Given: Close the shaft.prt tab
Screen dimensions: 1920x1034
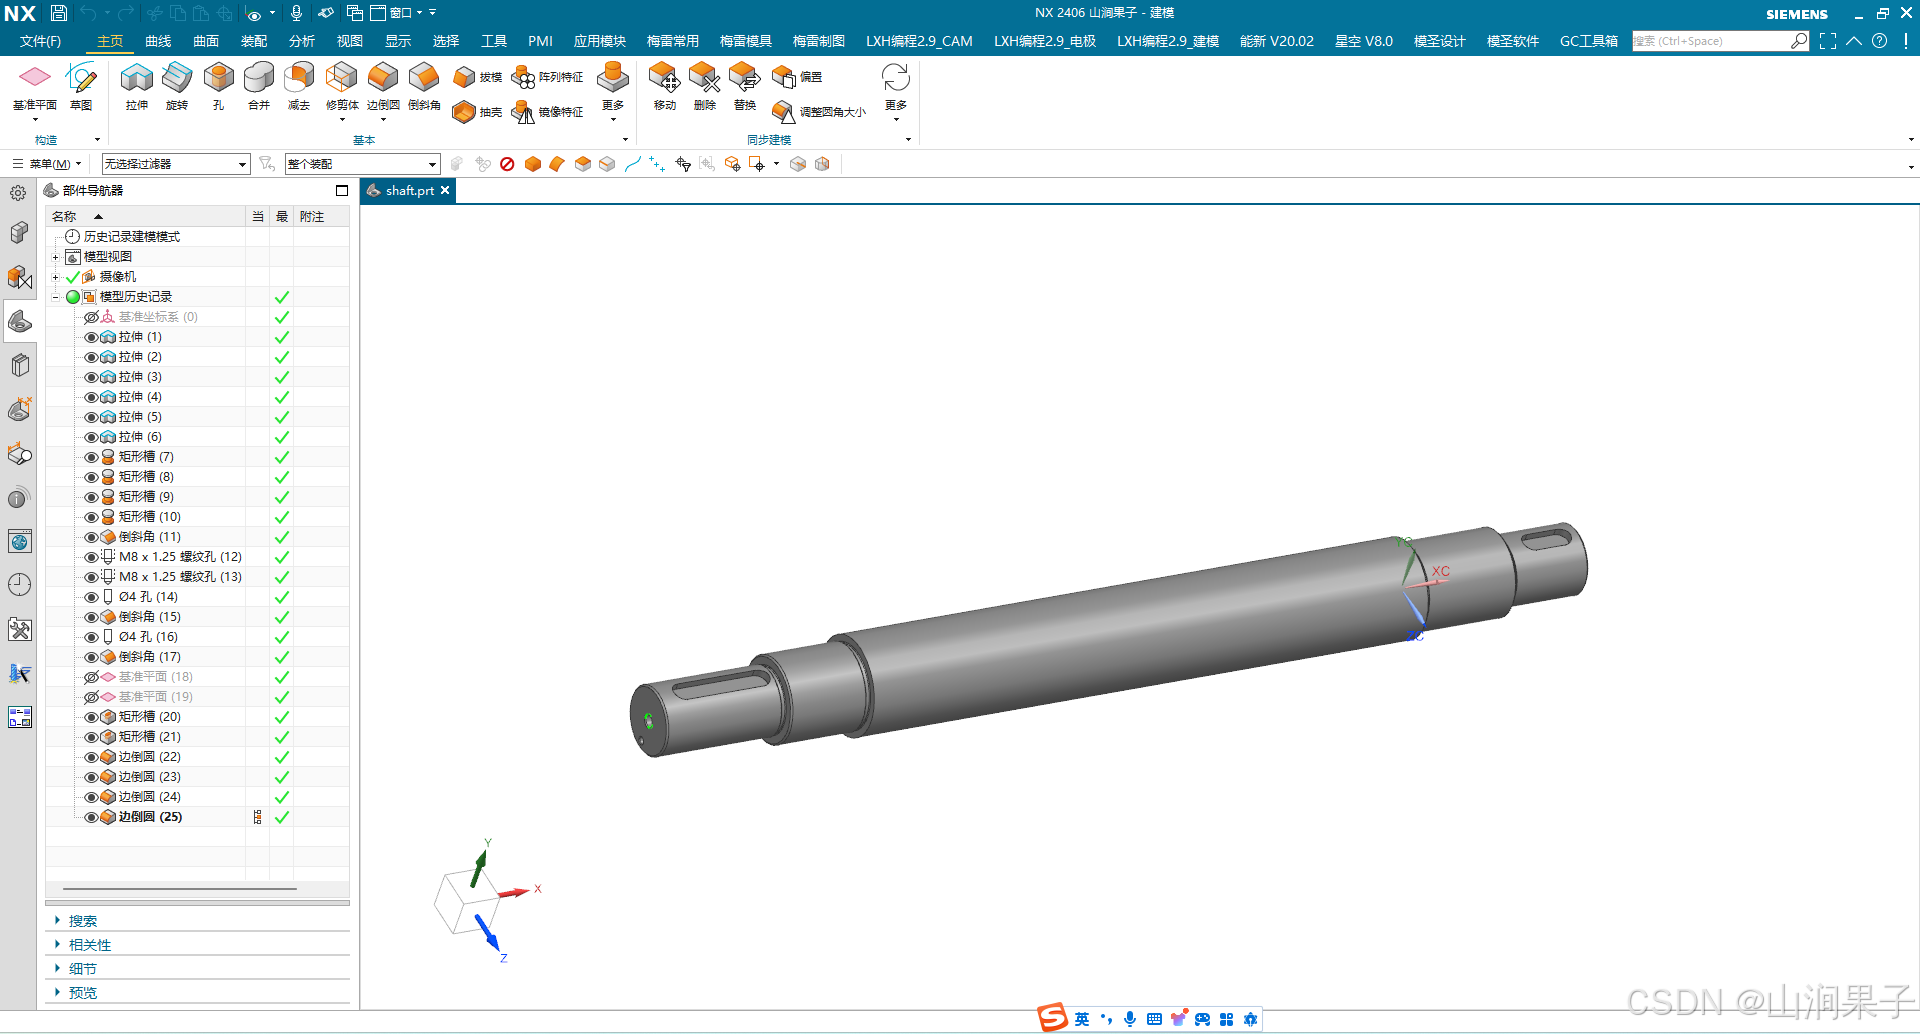Looking at the screenshot, I should [445, 190].
